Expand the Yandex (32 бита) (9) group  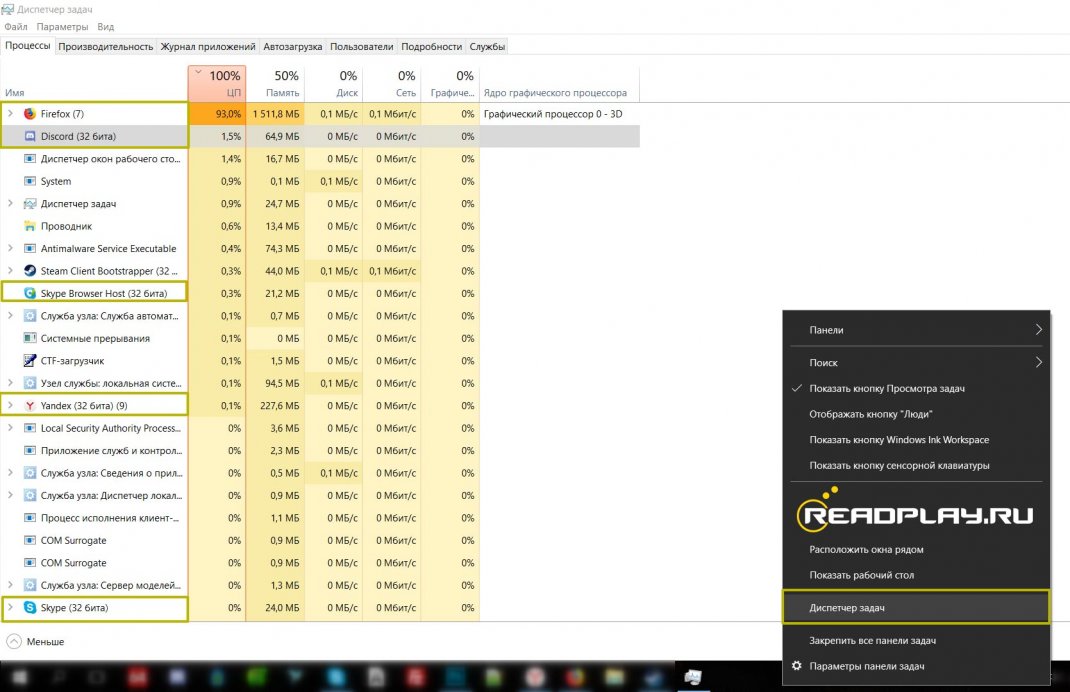pyautogui.click(x=10, y=405)
